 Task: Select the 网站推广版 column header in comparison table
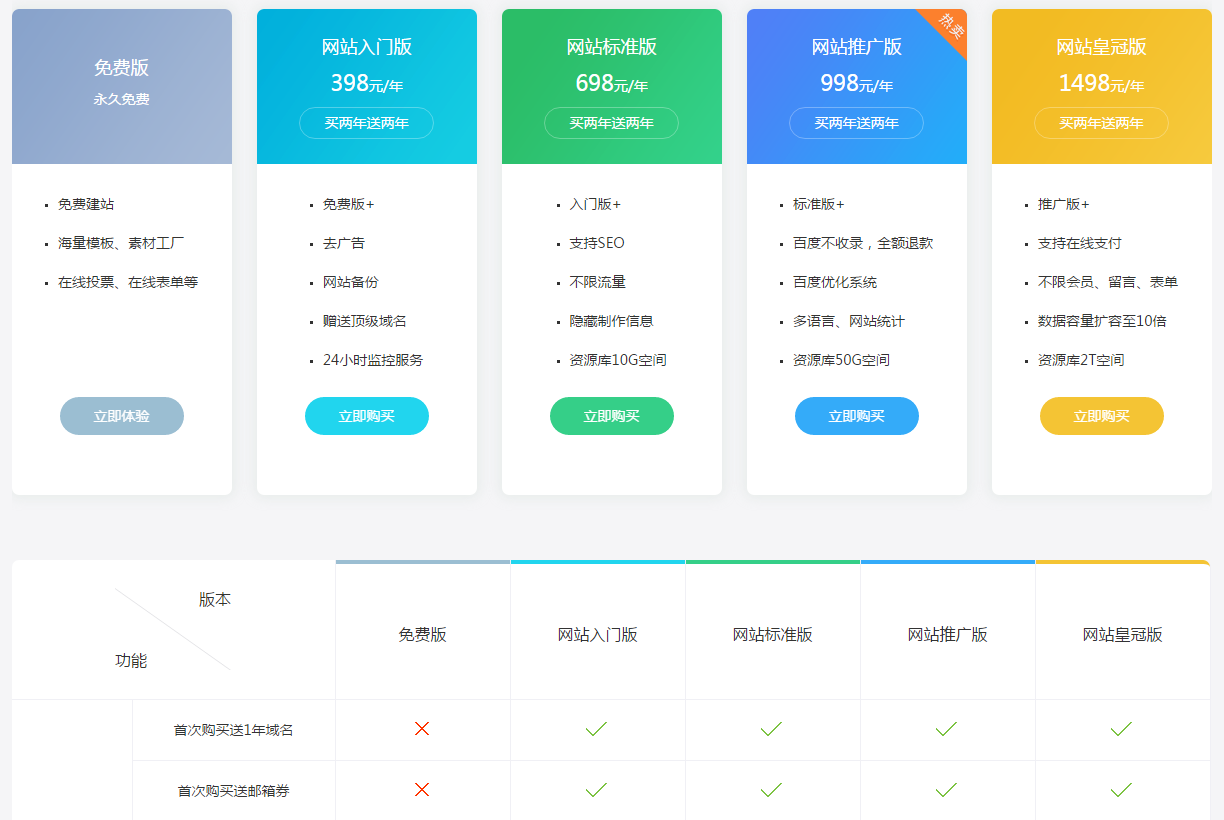947,635
